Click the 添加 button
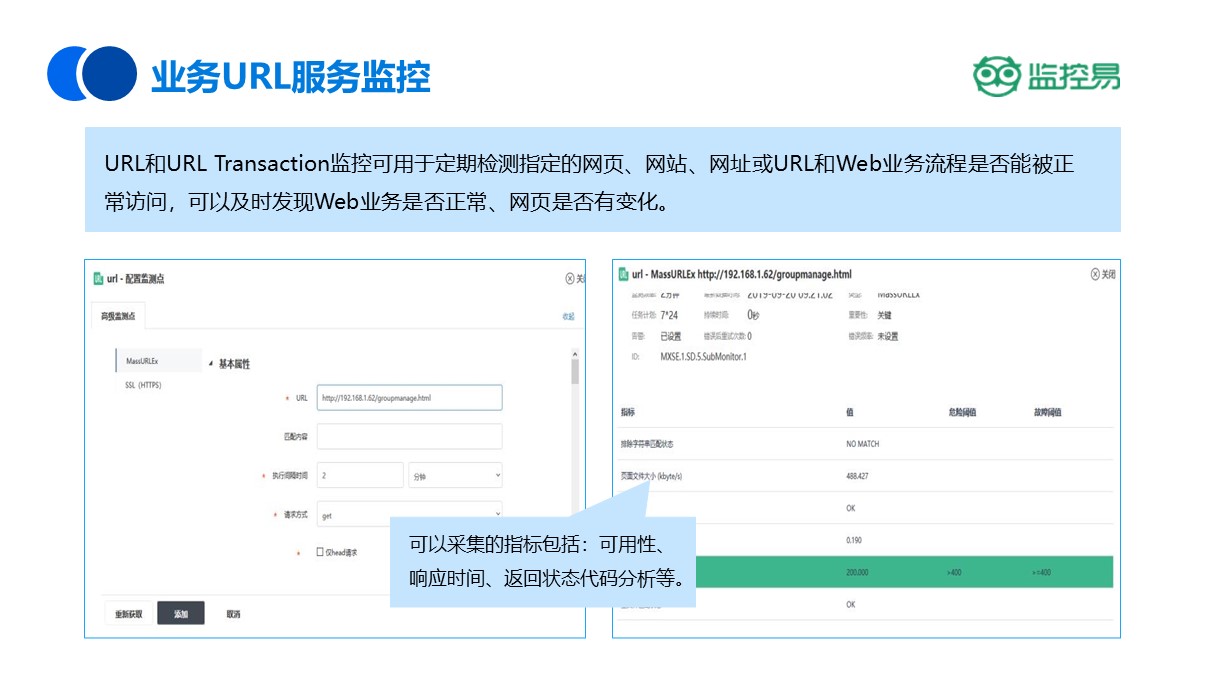The height and width of the screenshot is (680, 1210). coord(181,614)
